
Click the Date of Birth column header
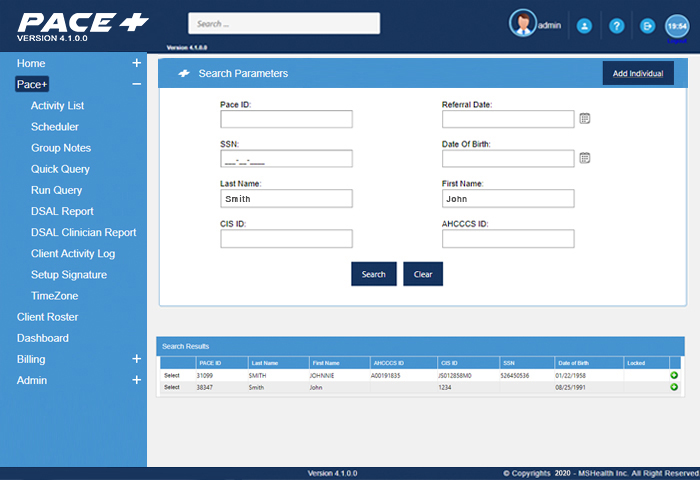(x=573, y=363)
